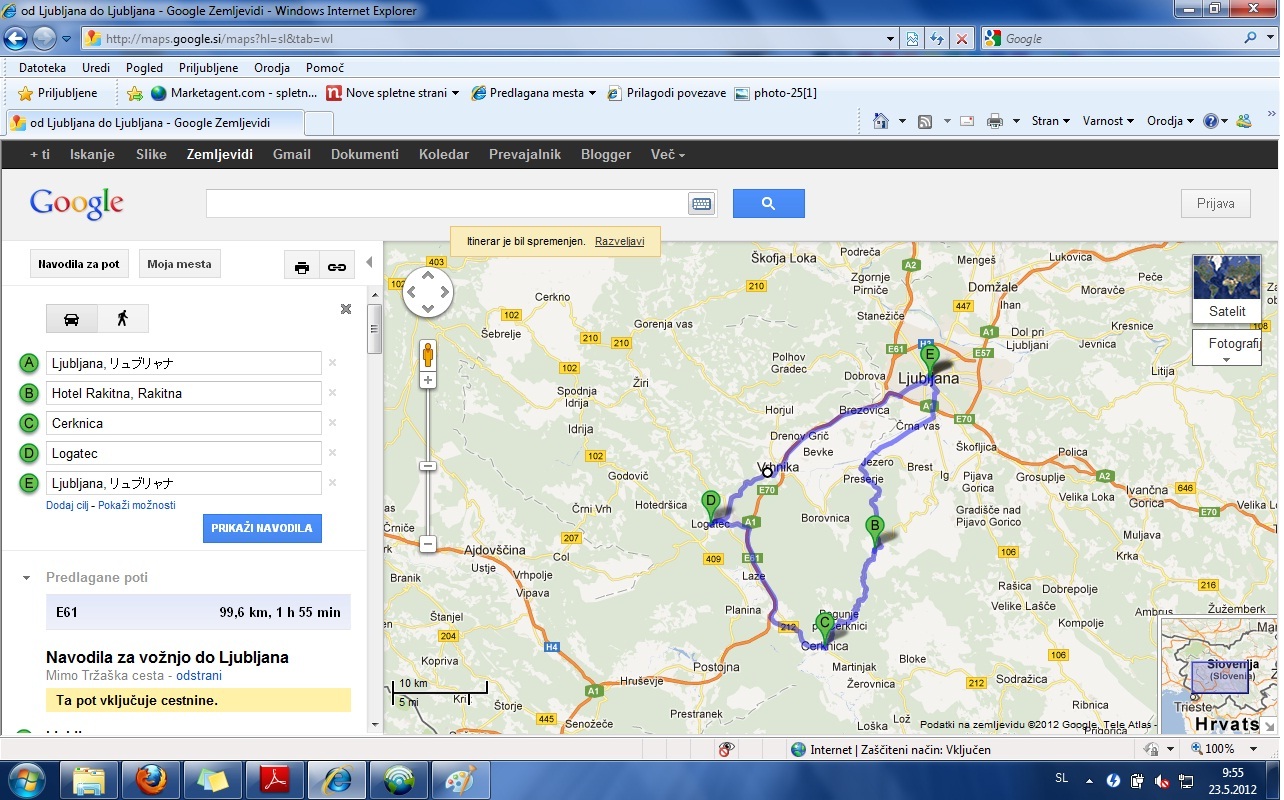Viewport: 1284px width, 800px height.
Task: Zoom out with the map minus button
Action: pos(428,545)
